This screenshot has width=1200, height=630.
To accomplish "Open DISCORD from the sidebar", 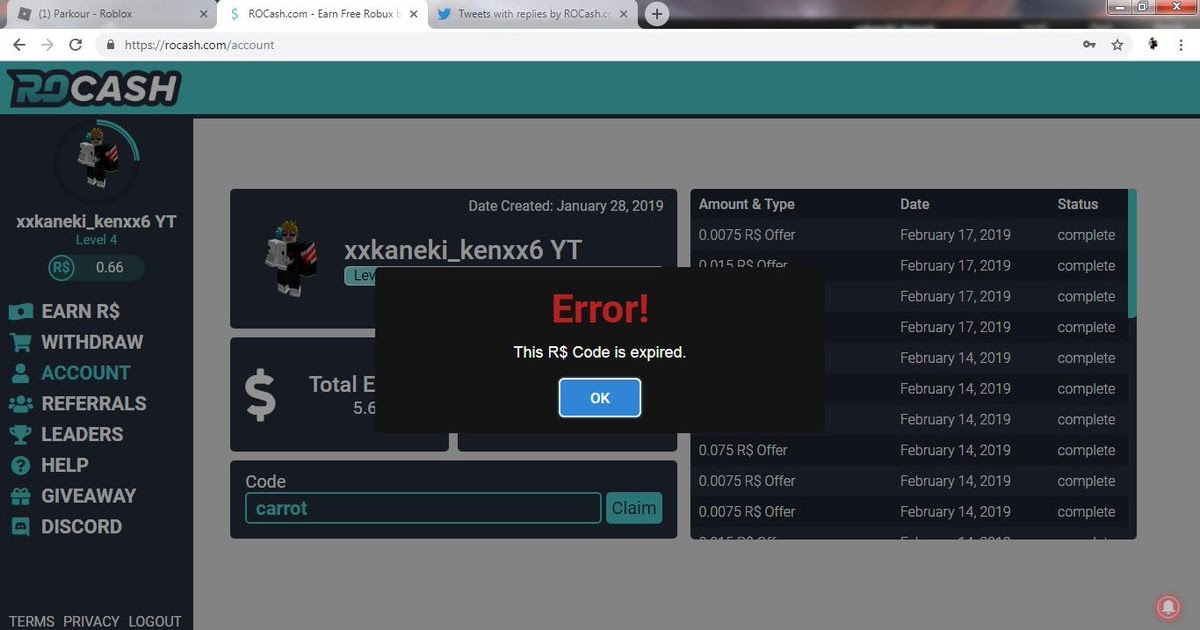I will click(x=66, y=527).
